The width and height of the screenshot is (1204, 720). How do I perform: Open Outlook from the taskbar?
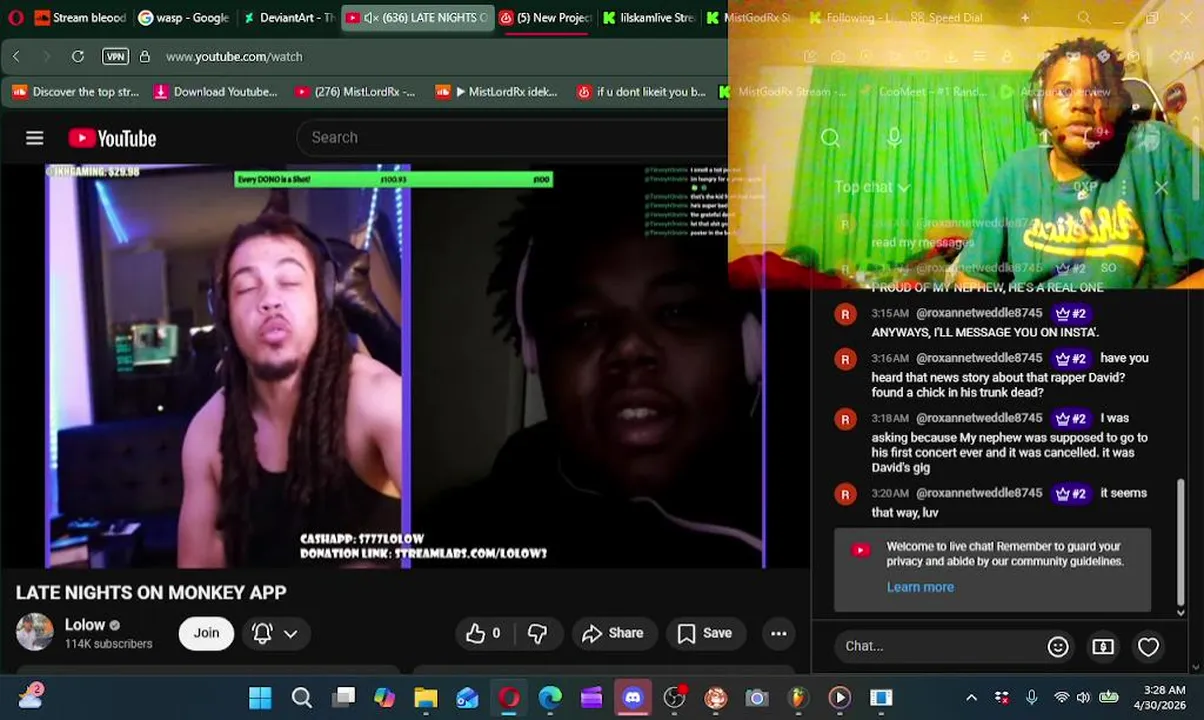coord(467,698)
